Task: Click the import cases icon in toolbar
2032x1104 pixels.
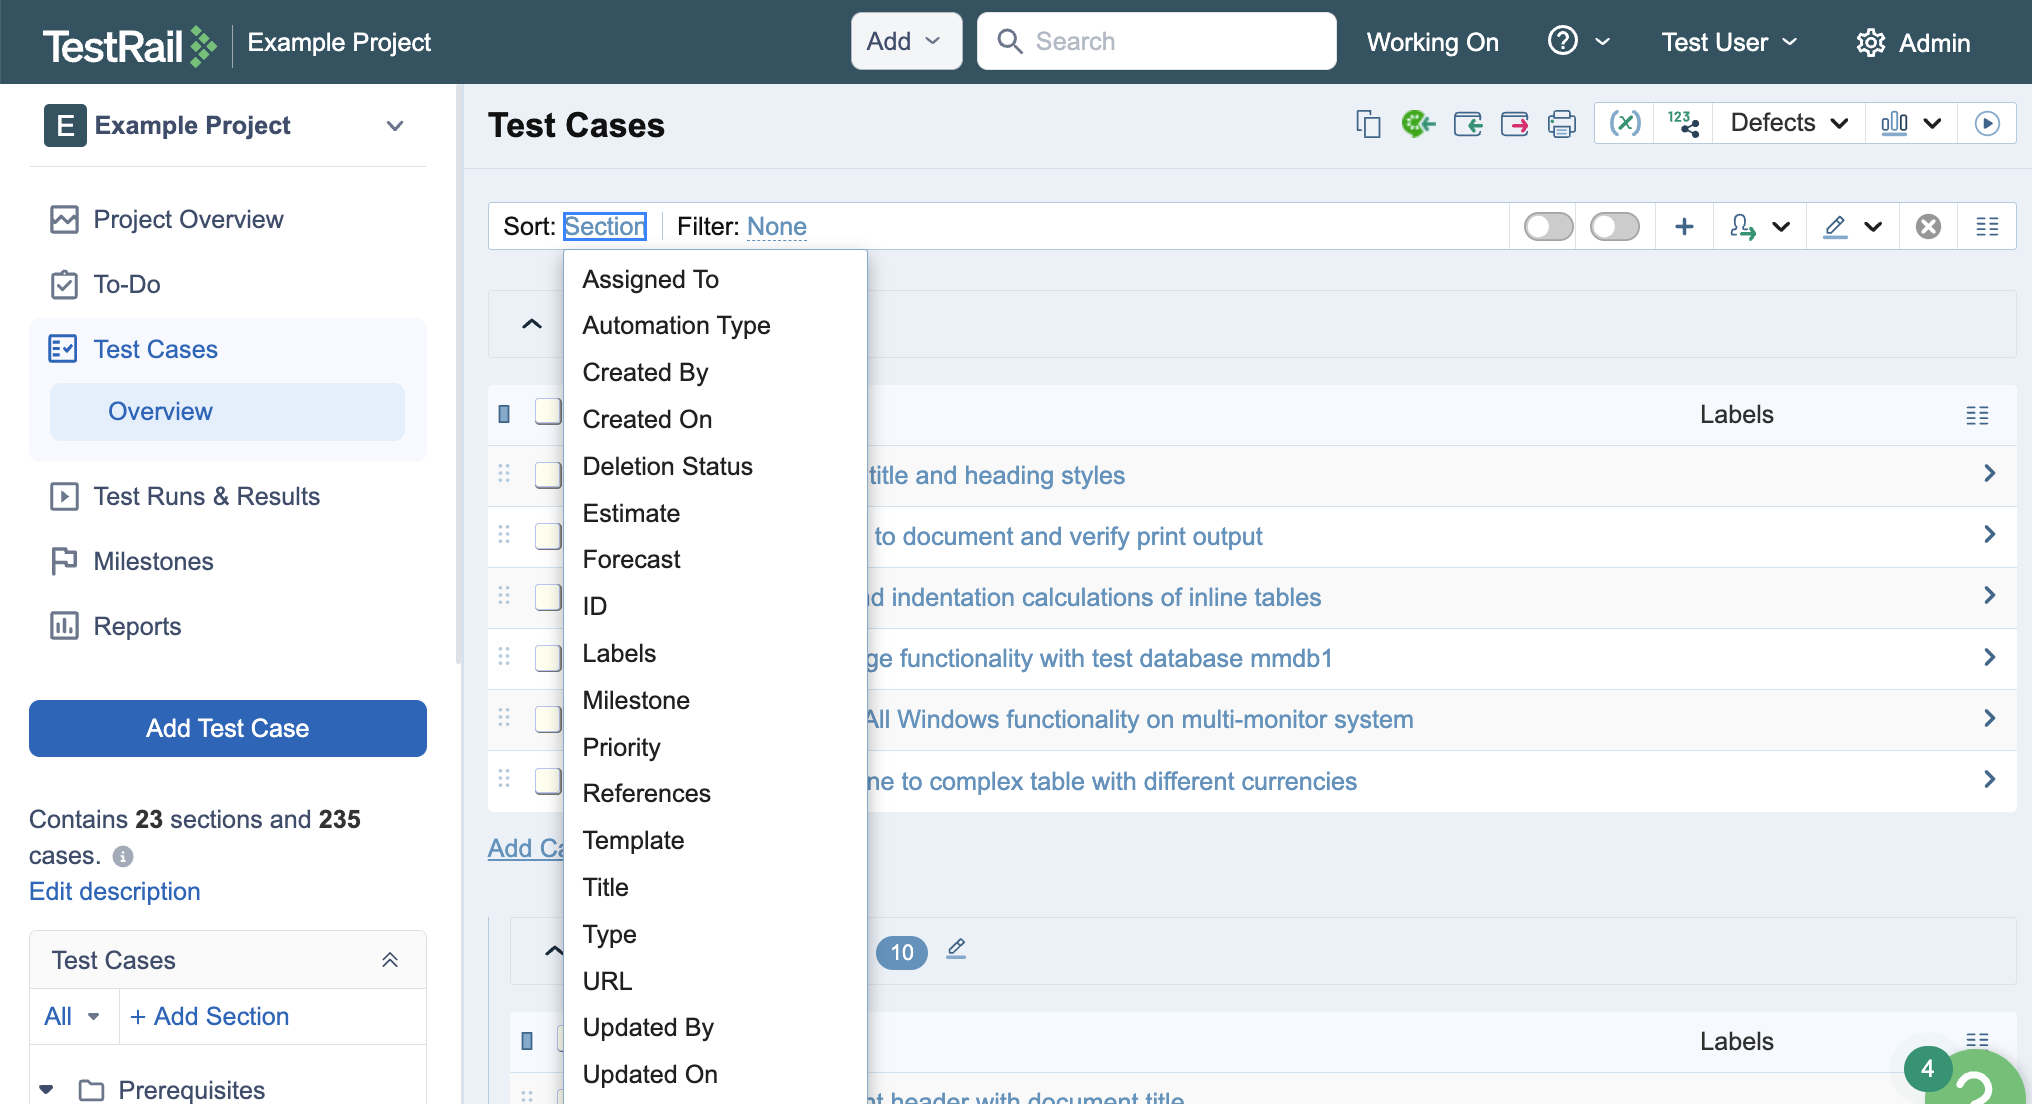Action: point(1467,124)
